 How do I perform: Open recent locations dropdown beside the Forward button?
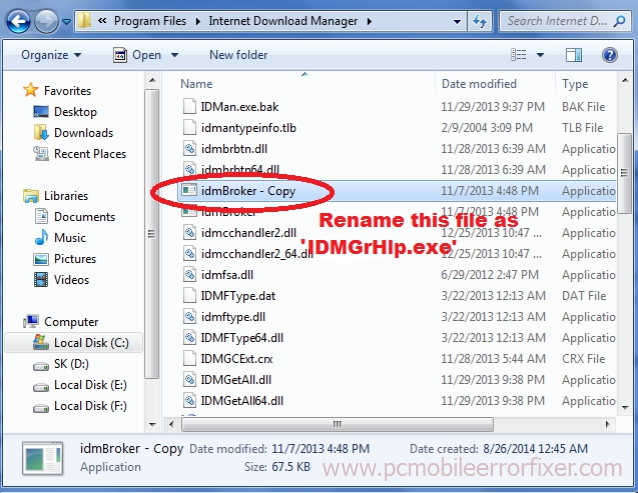[x=66, y=22]
